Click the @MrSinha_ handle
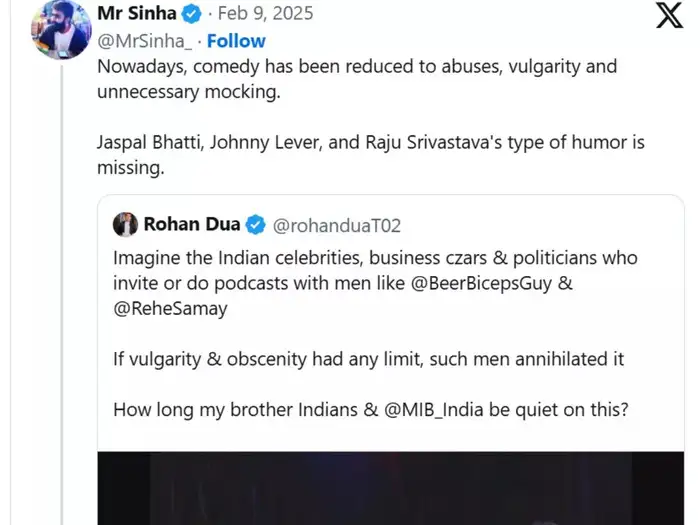The width and height of the screenshot is (700, 525). tap(143, 41)
